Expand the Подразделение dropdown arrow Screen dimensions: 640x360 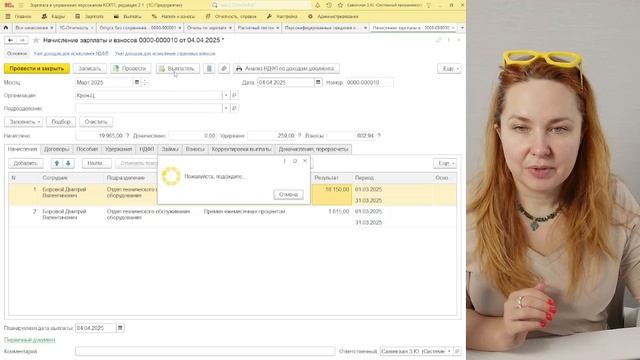(x=226, y=108)
